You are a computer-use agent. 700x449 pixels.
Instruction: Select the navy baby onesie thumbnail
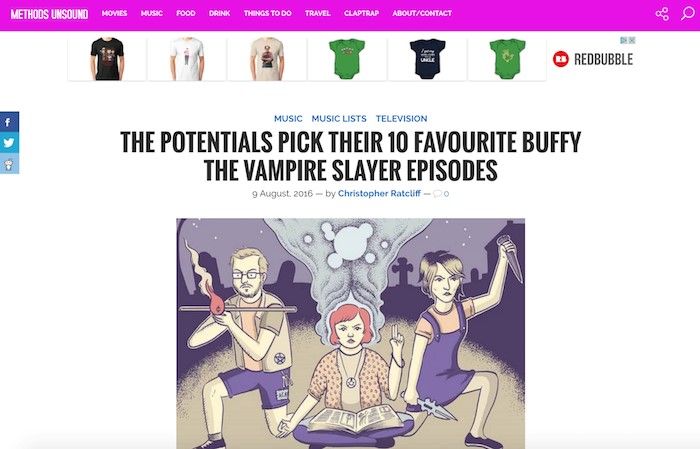(x=427, y=59)
